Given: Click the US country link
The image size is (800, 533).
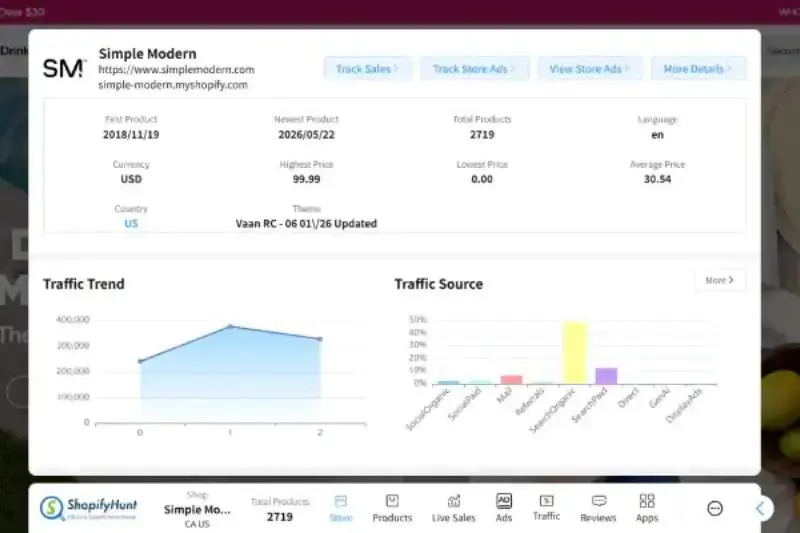Looking at the screenshot, I should (x=131, y=223).
